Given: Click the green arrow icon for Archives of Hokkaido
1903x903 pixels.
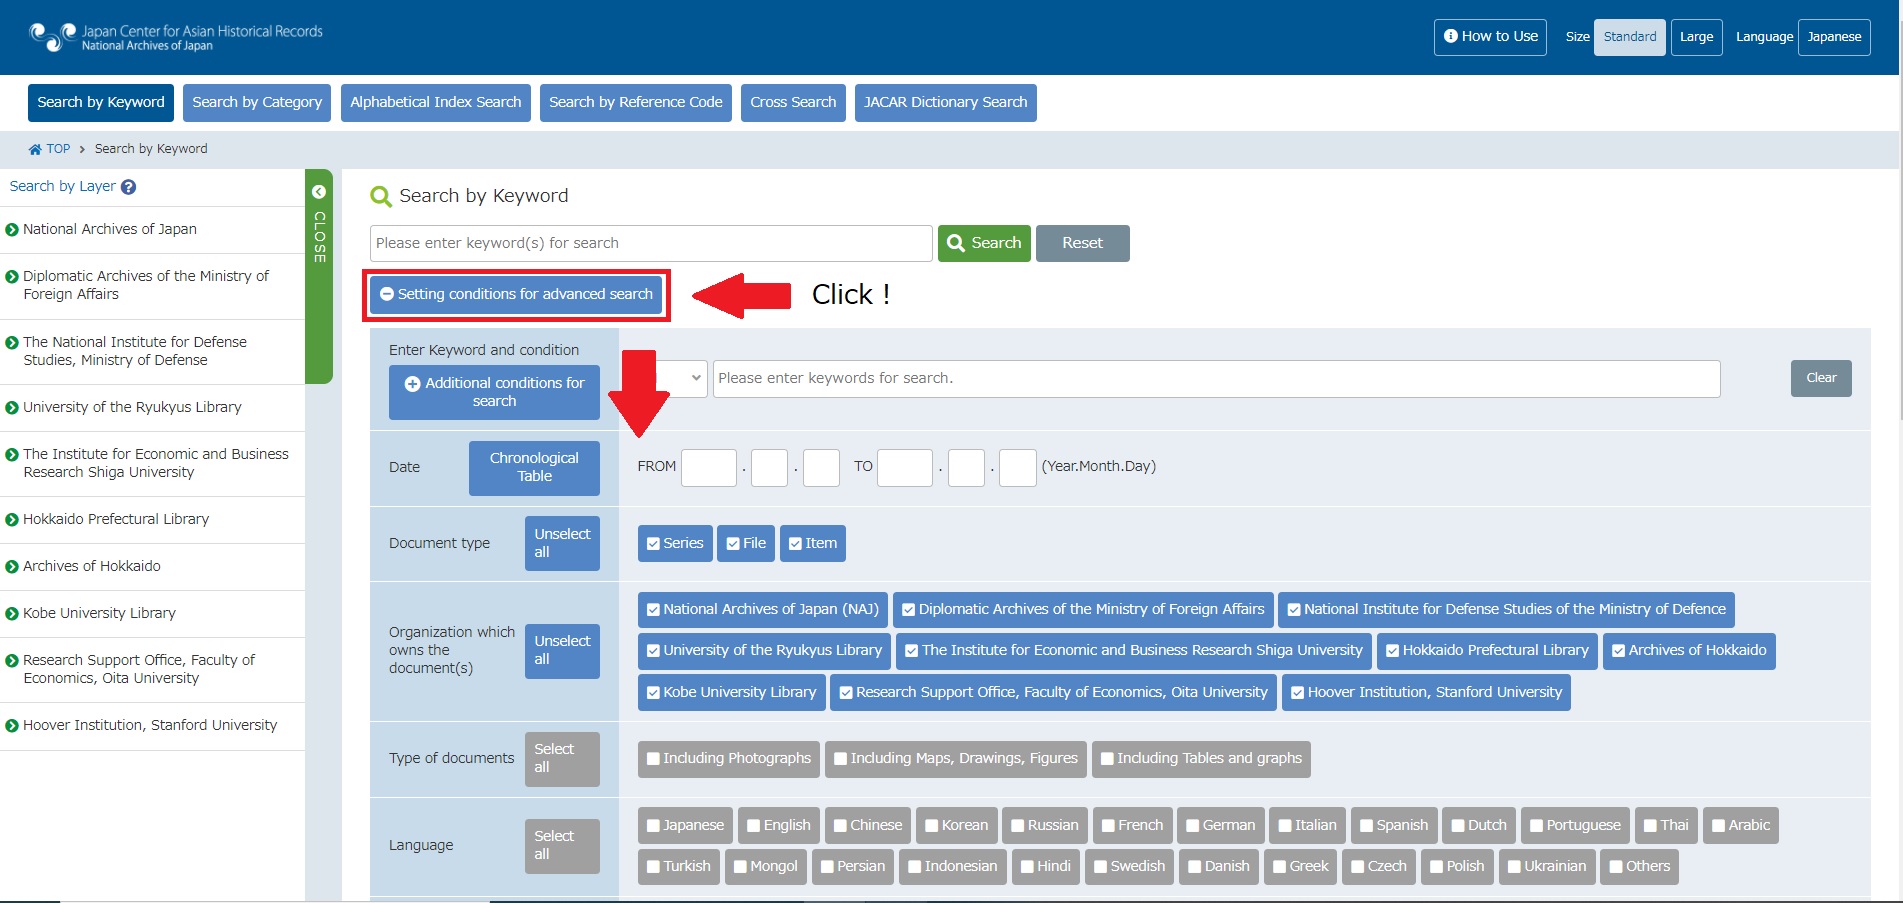Looking at the screenshot, I should (x=12, y=567).
